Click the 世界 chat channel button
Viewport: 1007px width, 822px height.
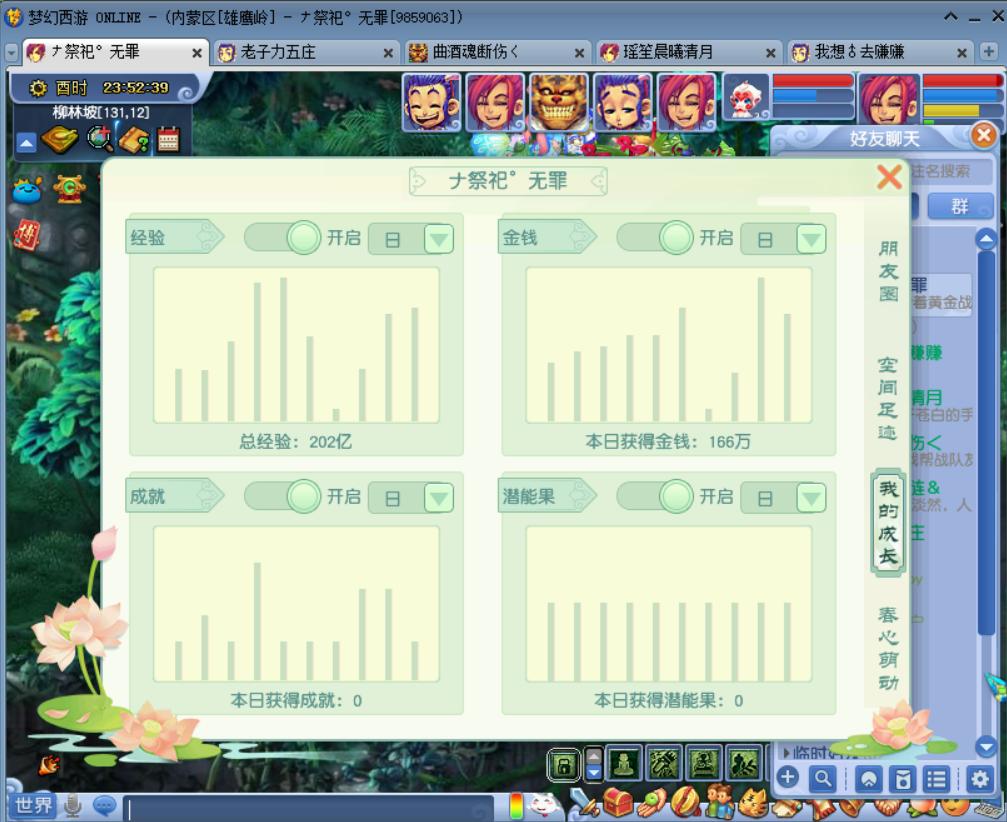[32, 805]
